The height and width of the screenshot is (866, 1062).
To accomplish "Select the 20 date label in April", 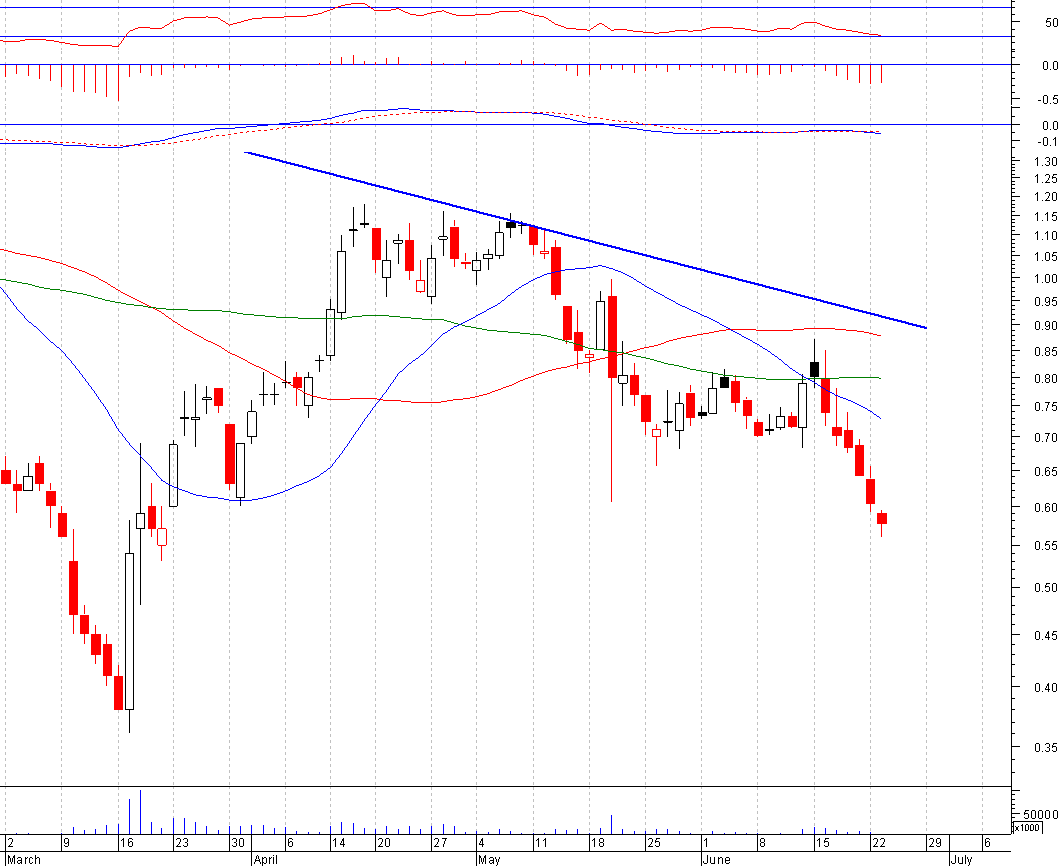I will tap(384, 843).
